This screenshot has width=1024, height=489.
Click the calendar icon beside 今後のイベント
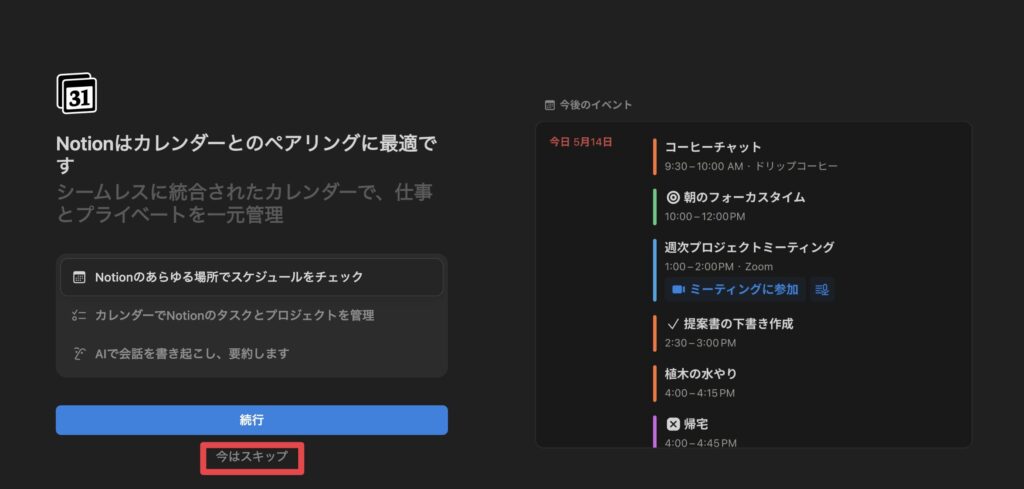[550, 105]
